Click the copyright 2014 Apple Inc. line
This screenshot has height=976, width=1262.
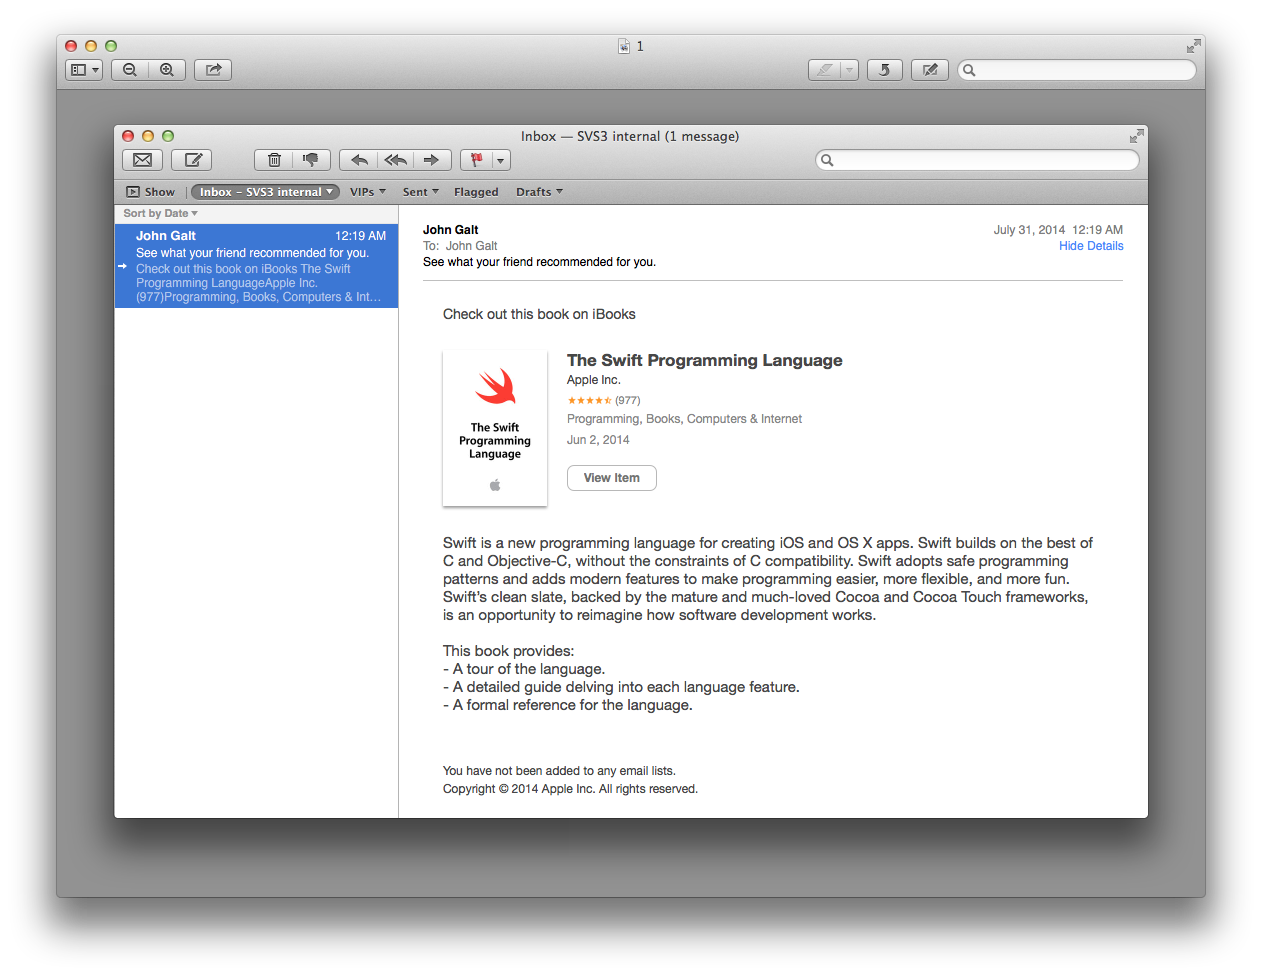[570, 789]
